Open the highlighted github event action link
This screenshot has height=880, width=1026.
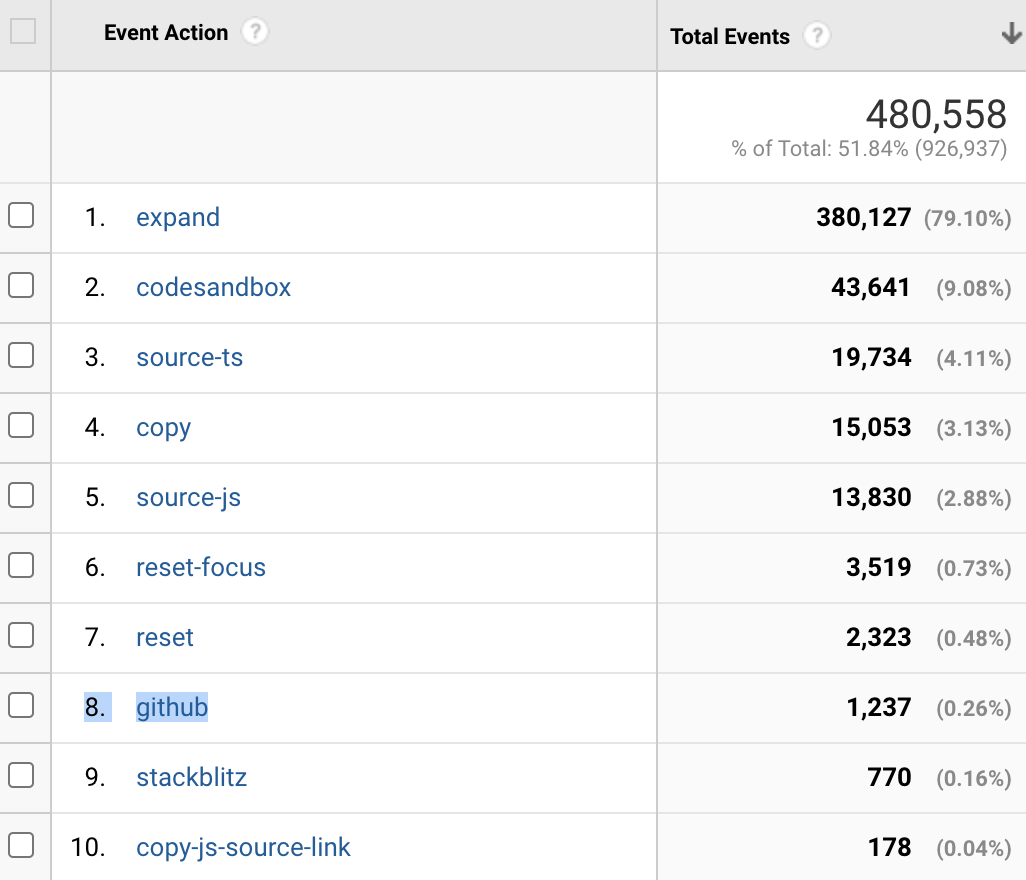(x=172, y=707)
